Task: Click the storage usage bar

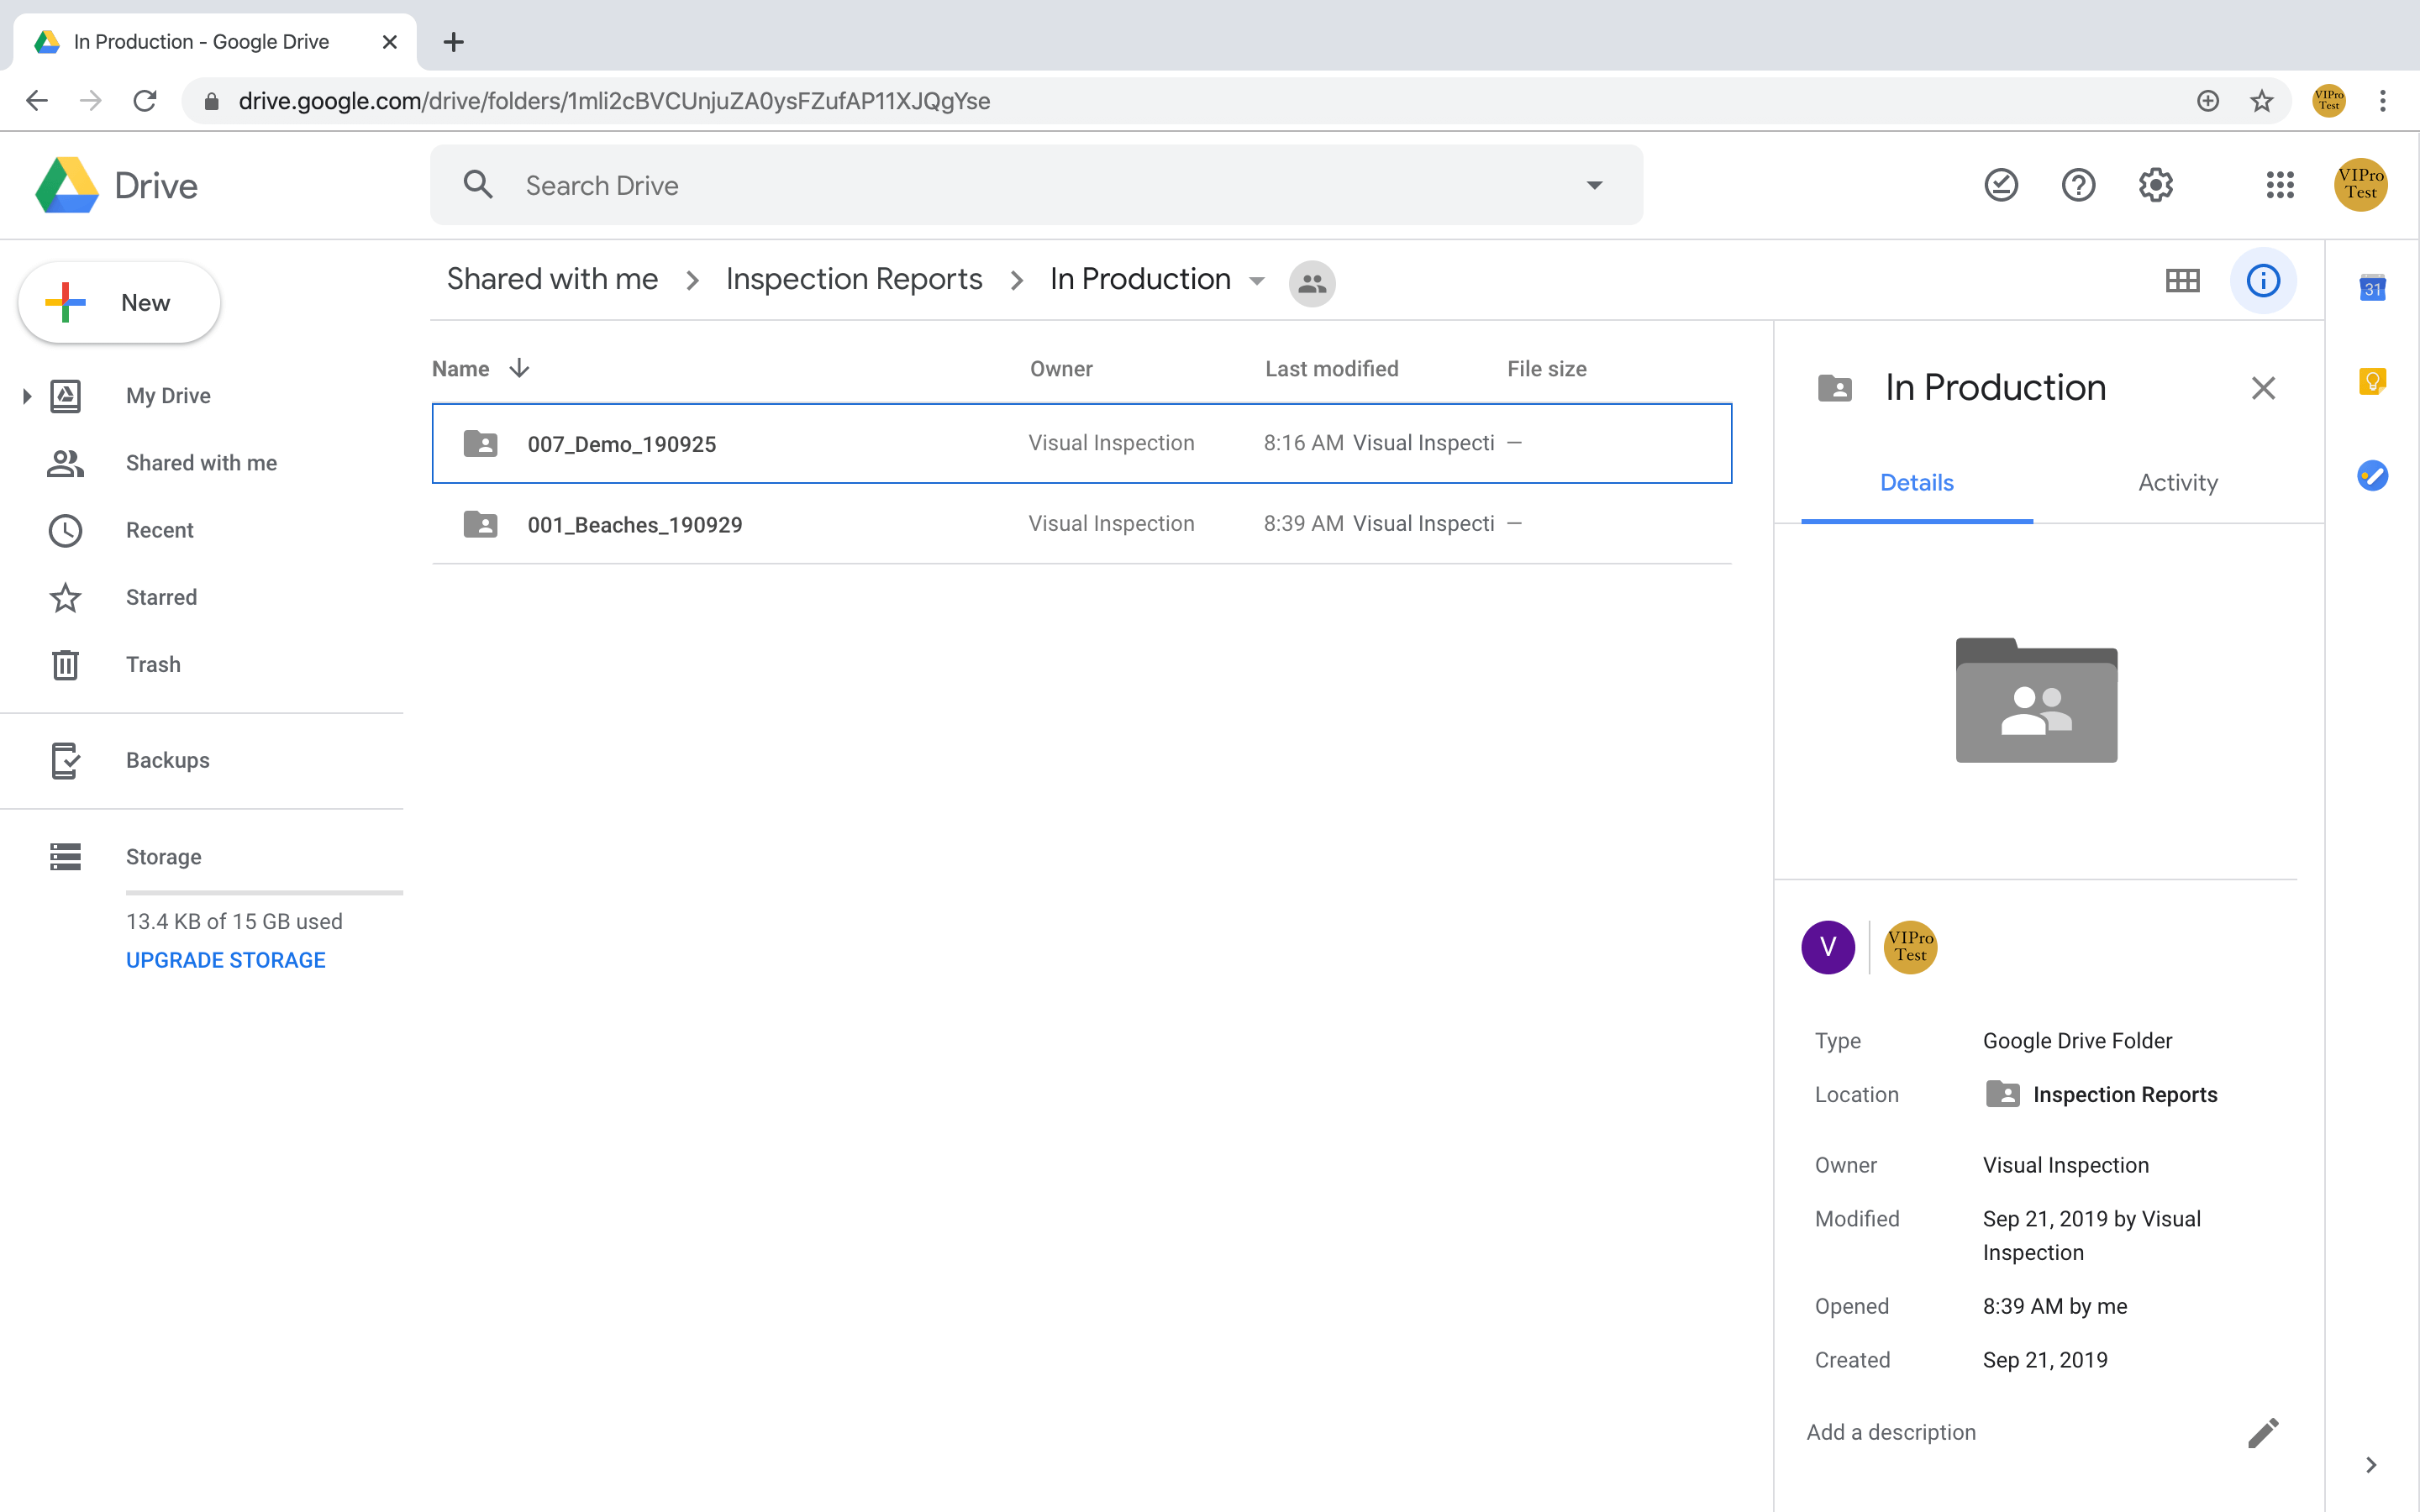Action: click(x=264, y=892)
